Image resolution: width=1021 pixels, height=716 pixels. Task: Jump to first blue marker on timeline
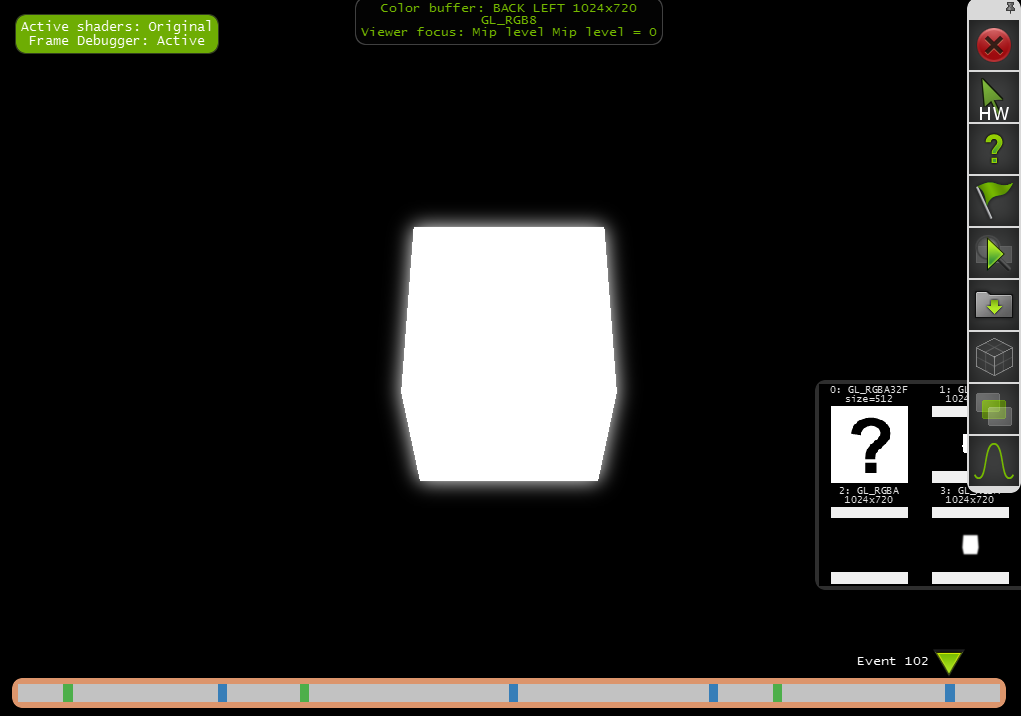point(223,693)
